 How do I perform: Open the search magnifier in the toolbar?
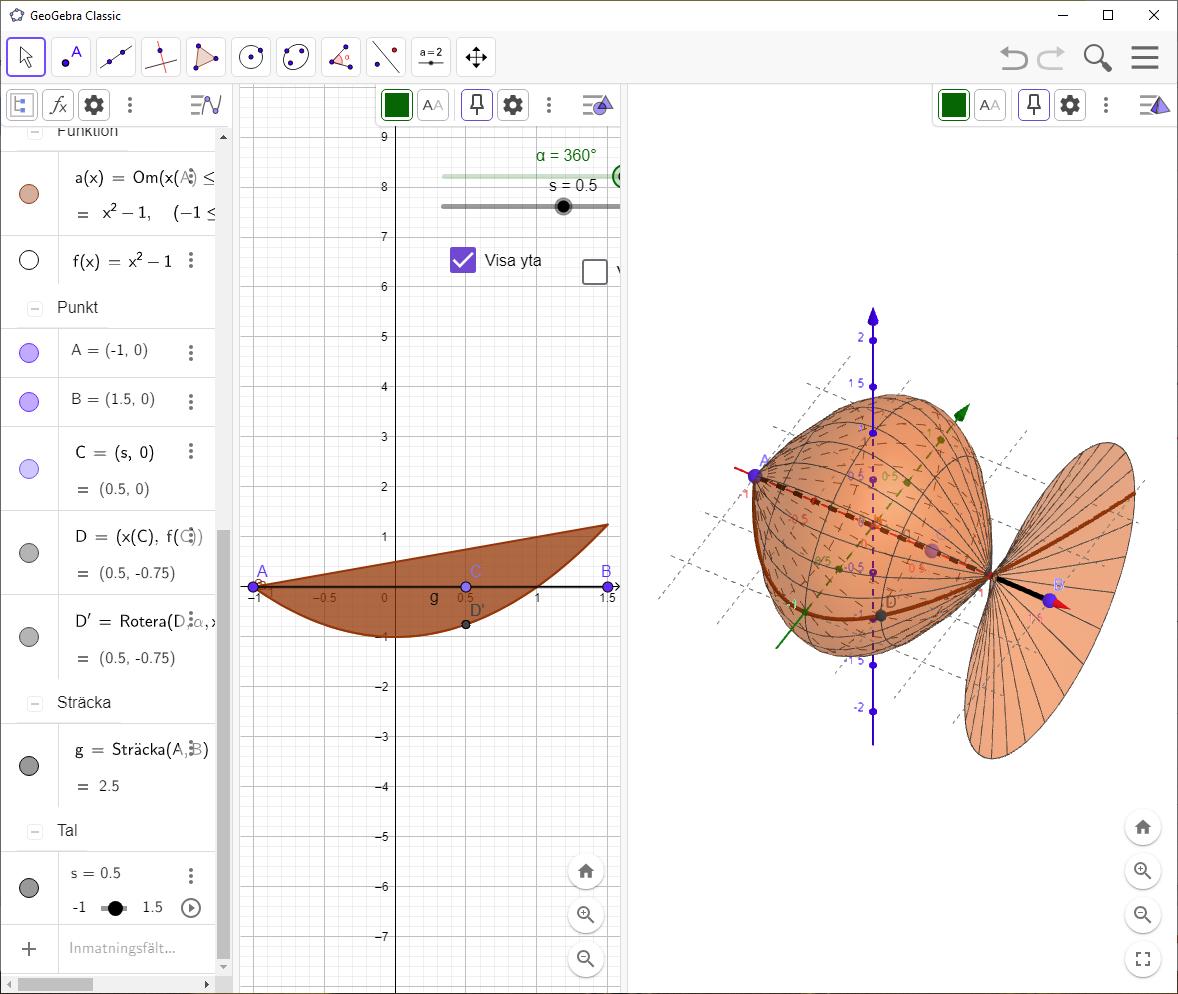click(1097, 58)
